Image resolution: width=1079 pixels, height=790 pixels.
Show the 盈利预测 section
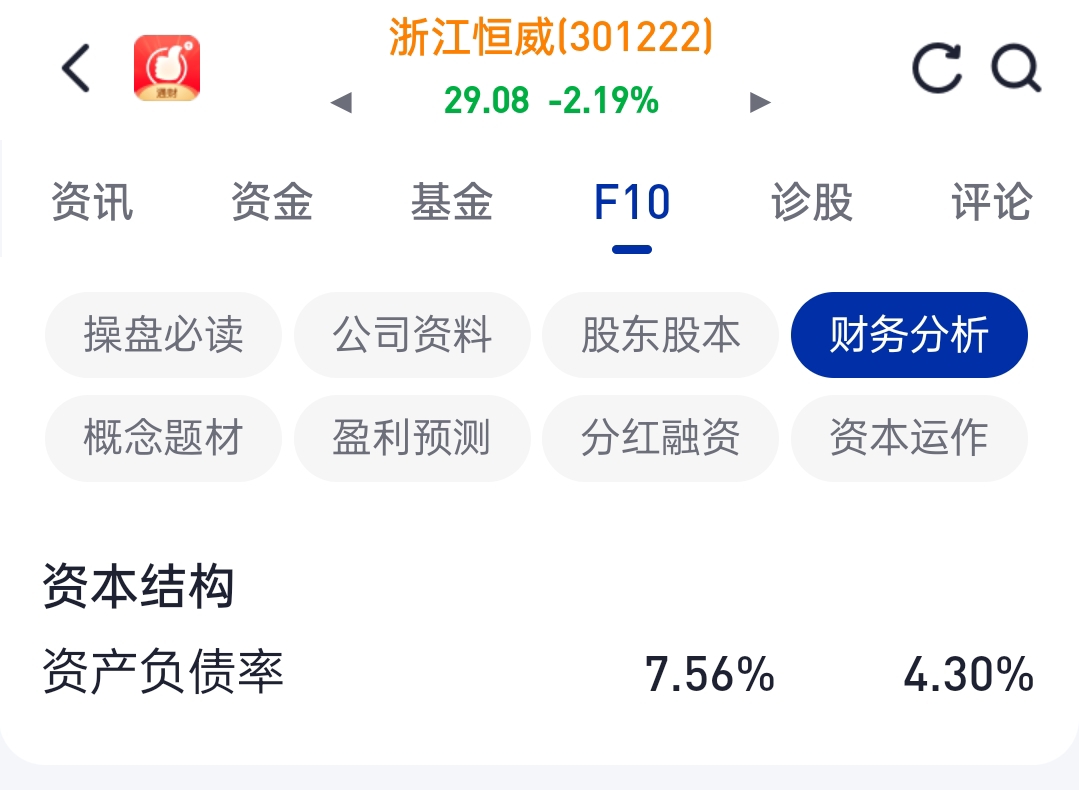pos(412,438)
